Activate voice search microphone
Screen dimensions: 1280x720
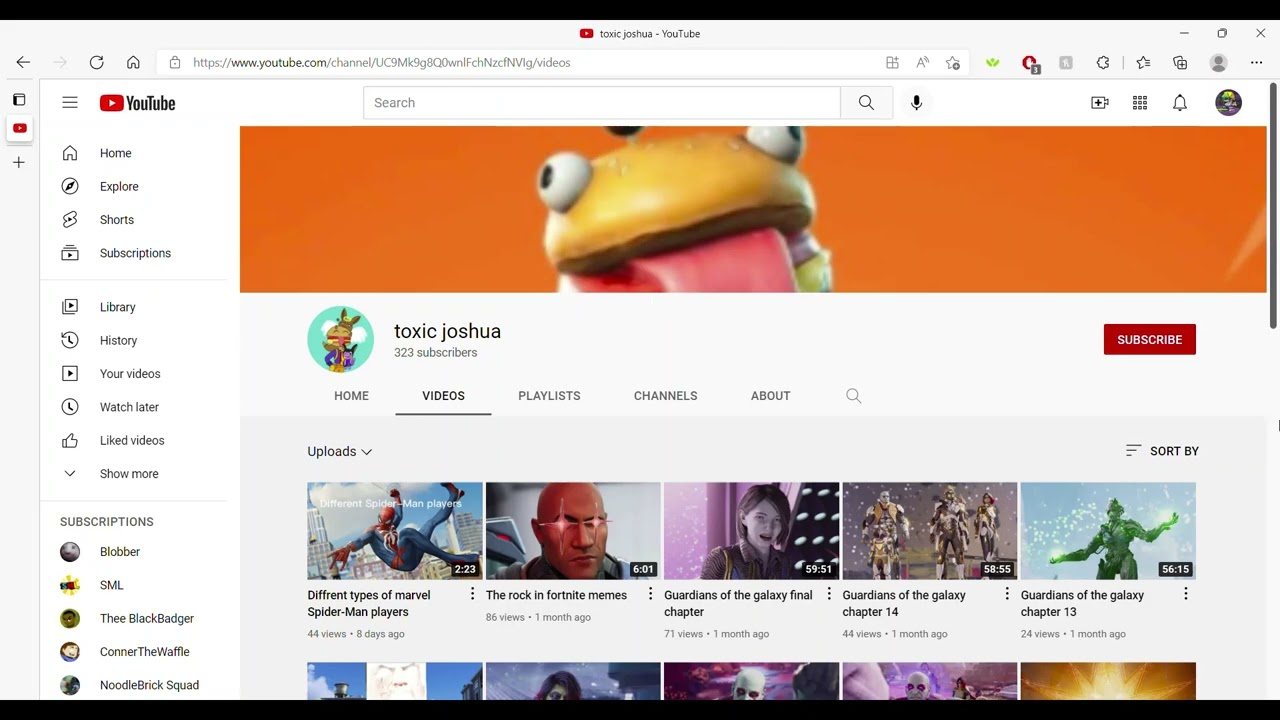[x=916, y=103]
